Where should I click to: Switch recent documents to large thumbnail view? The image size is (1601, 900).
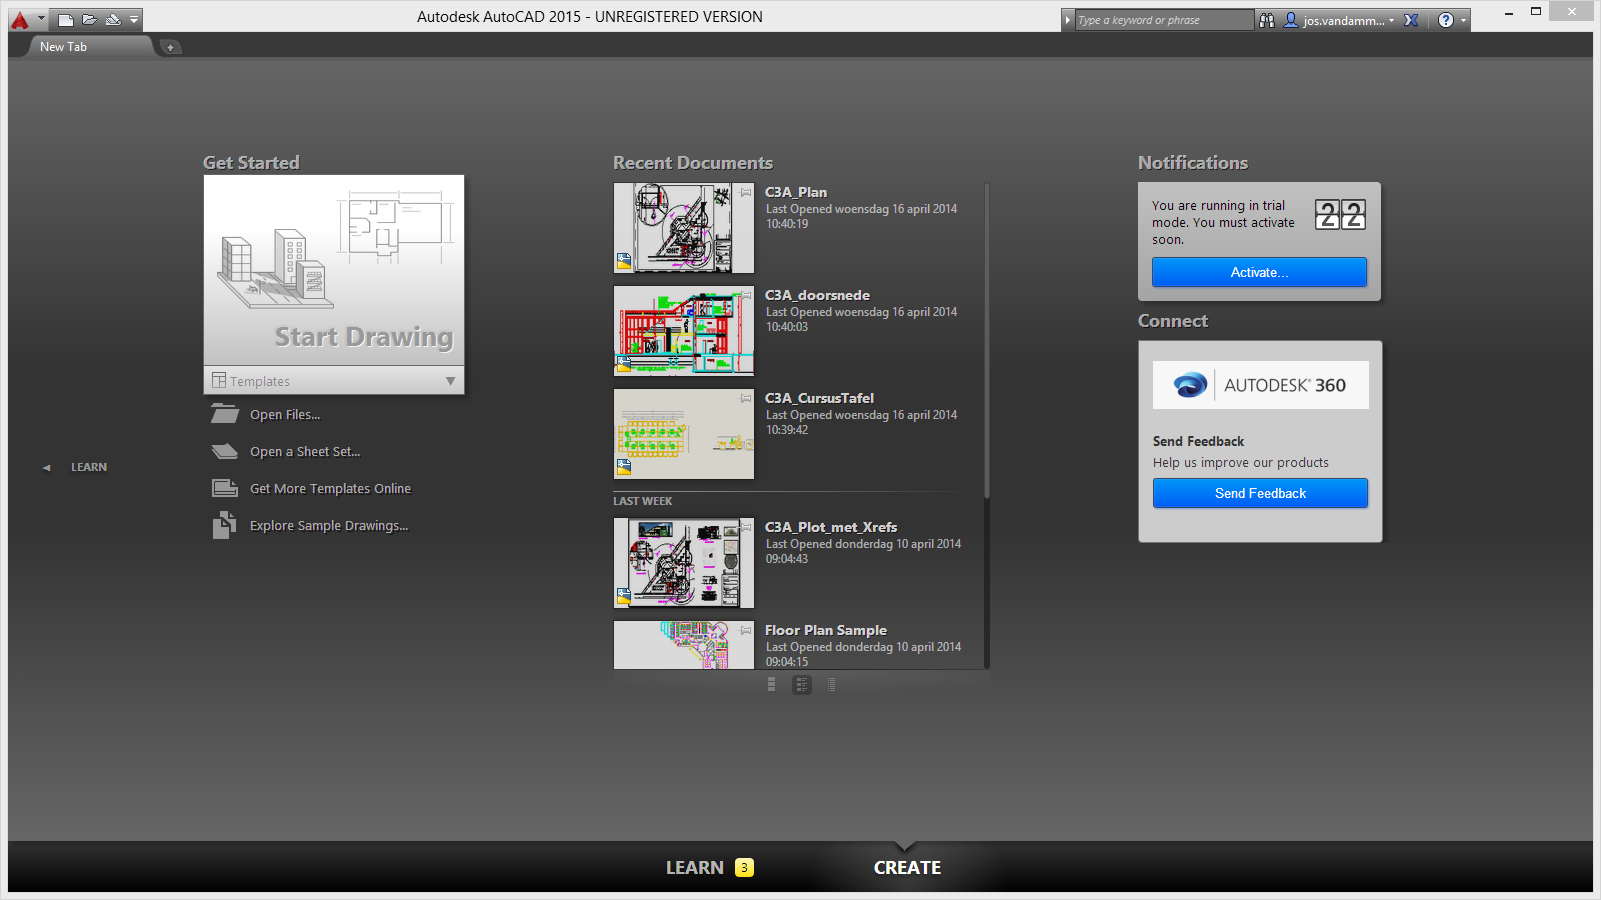(x=771, y=685)
